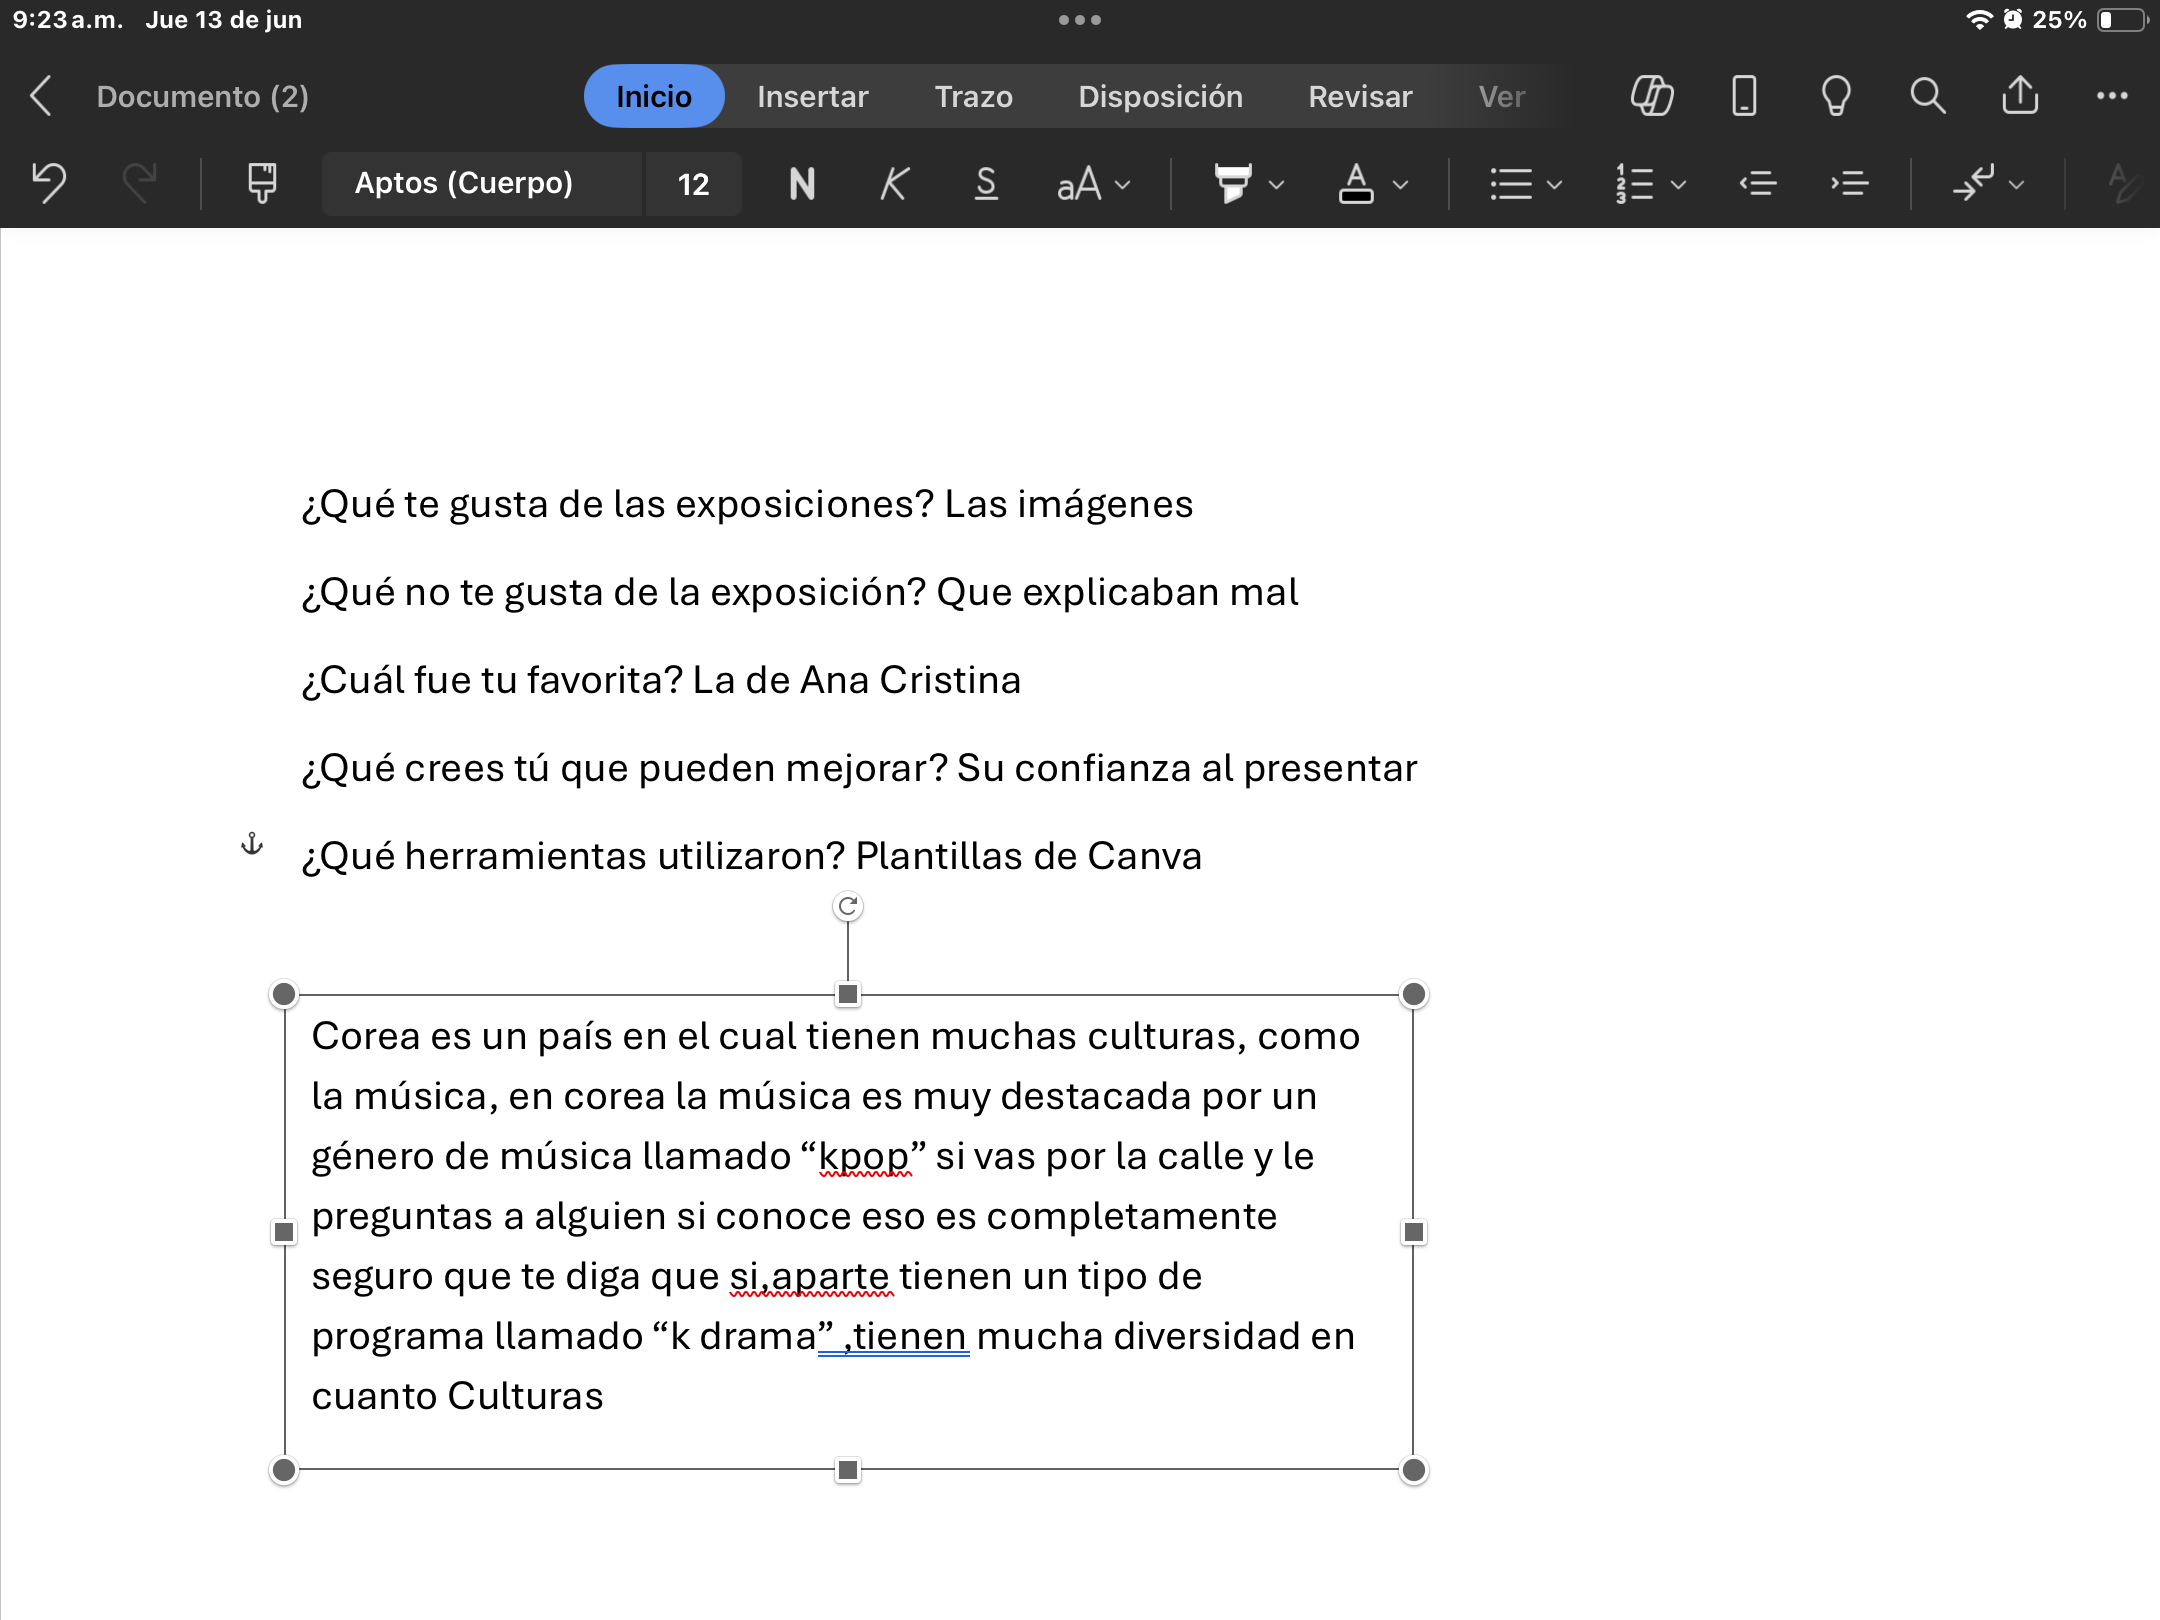
Task: Tap the text box rotation handle
Action: click(848, 907)
